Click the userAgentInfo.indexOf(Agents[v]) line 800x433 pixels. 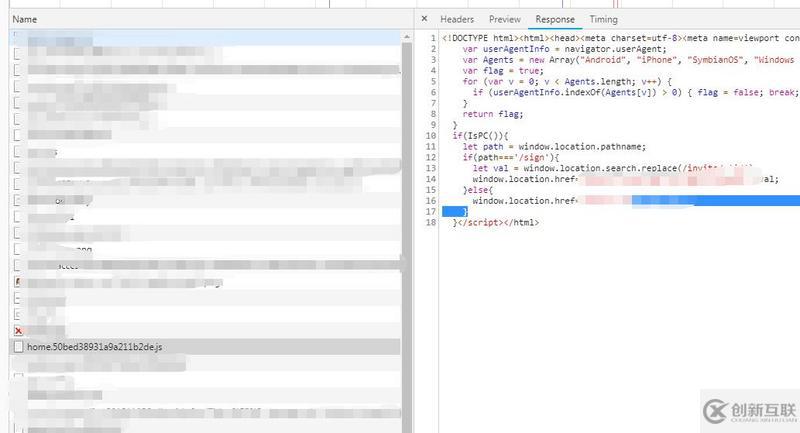pos(636,92)
